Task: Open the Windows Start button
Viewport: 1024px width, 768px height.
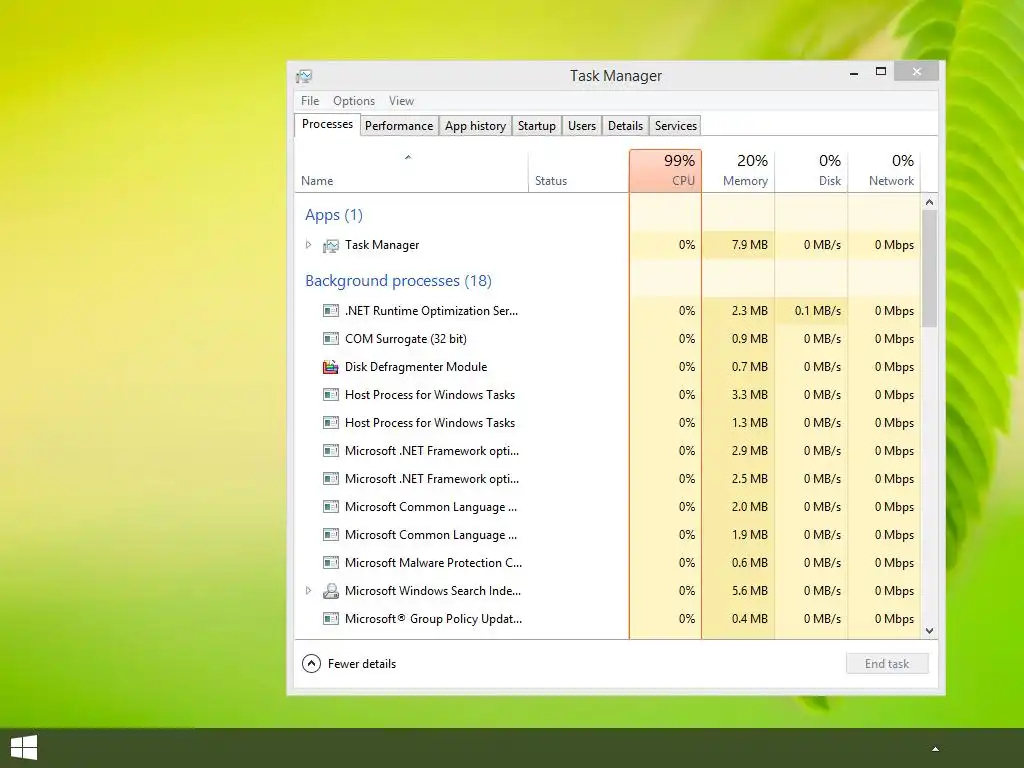Action: (x=24, y=748)
